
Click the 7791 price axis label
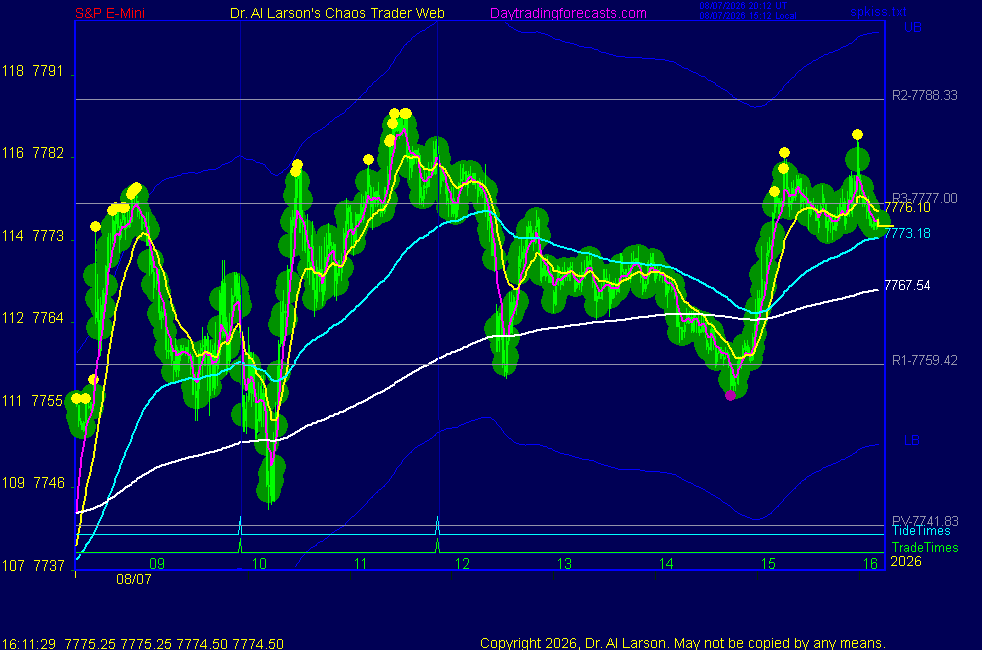[x=48, y=71]
